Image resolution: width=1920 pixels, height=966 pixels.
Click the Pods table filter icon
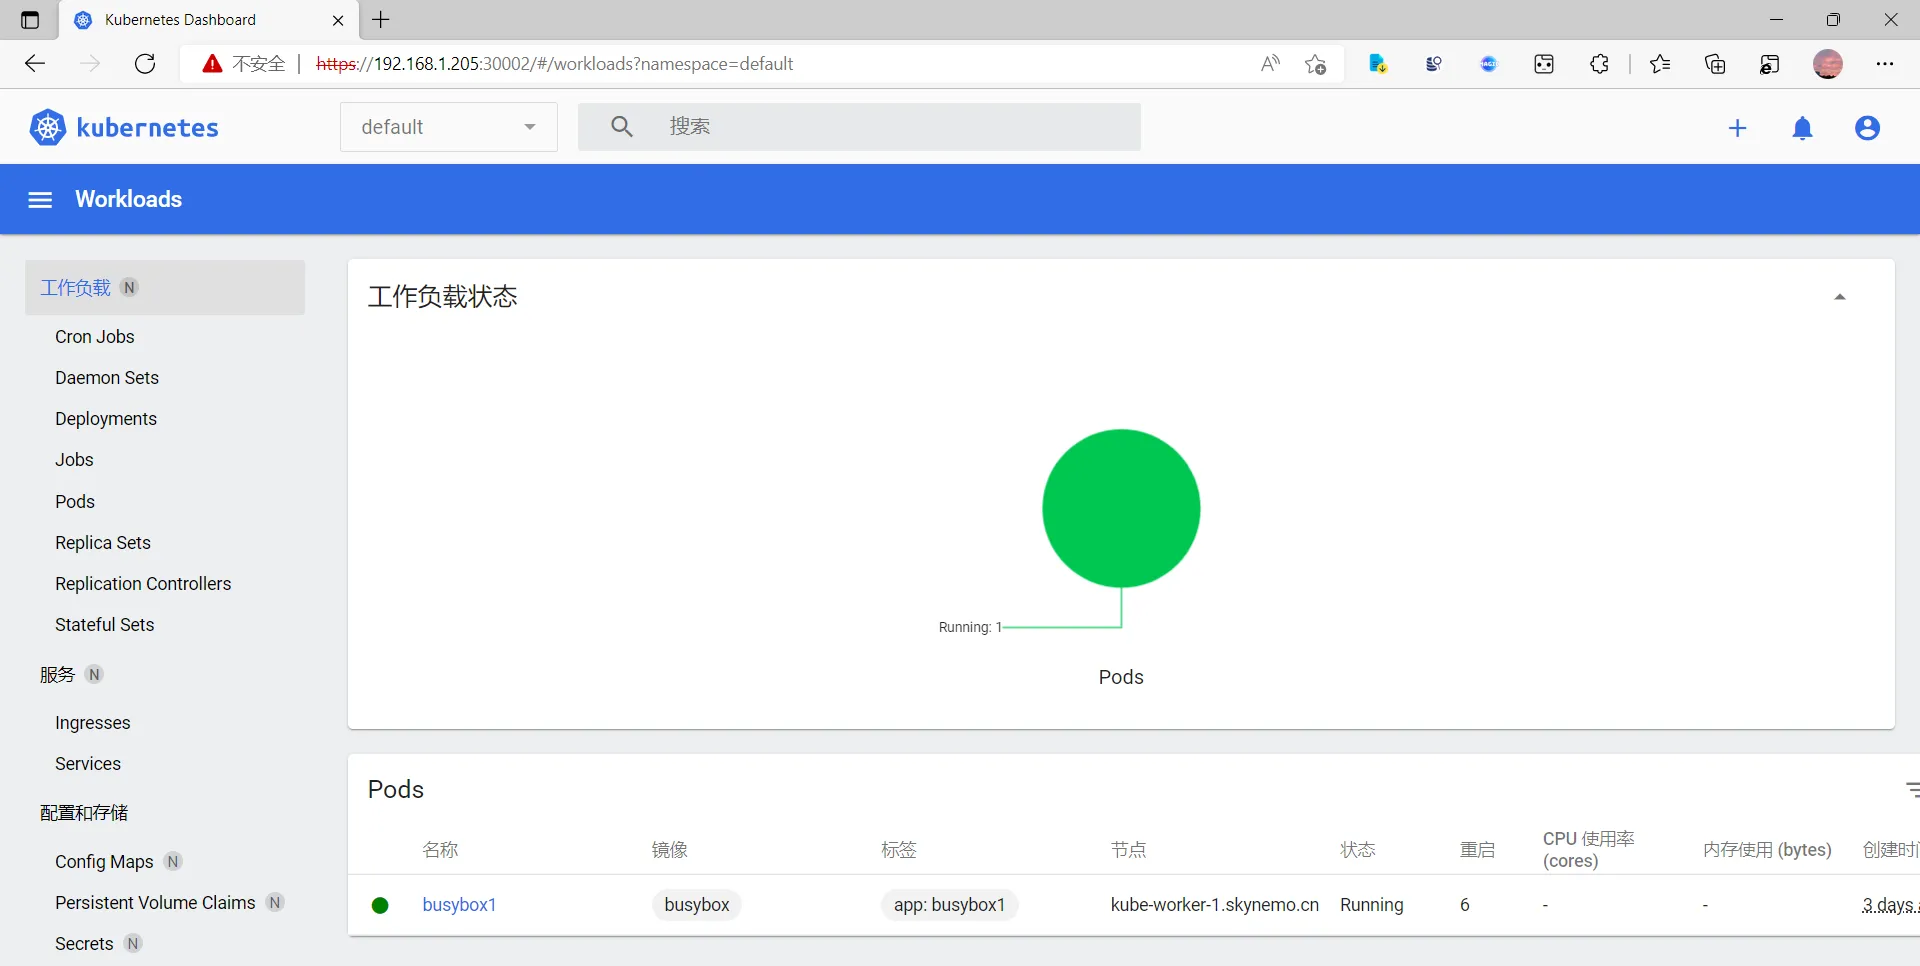click(x=1911, y=790)
